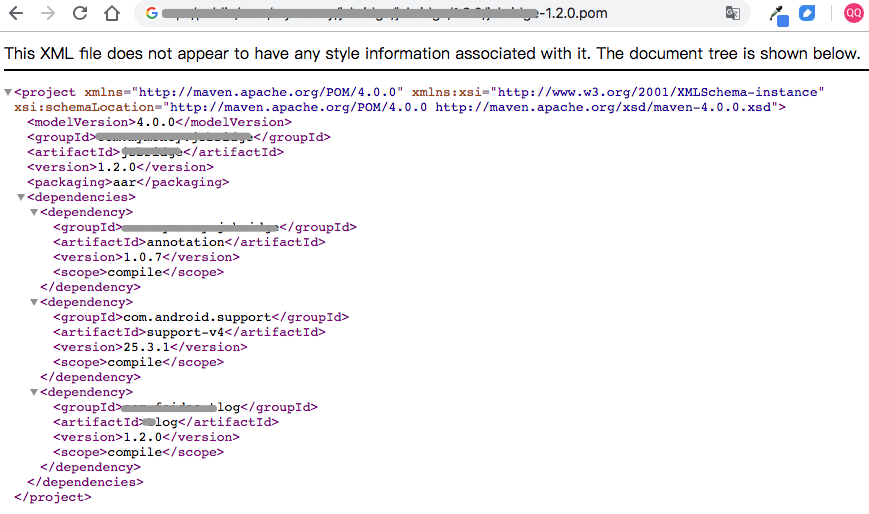Click the artifactId support-v4 line
Screen dimensions: 869x514
(190, 332)
